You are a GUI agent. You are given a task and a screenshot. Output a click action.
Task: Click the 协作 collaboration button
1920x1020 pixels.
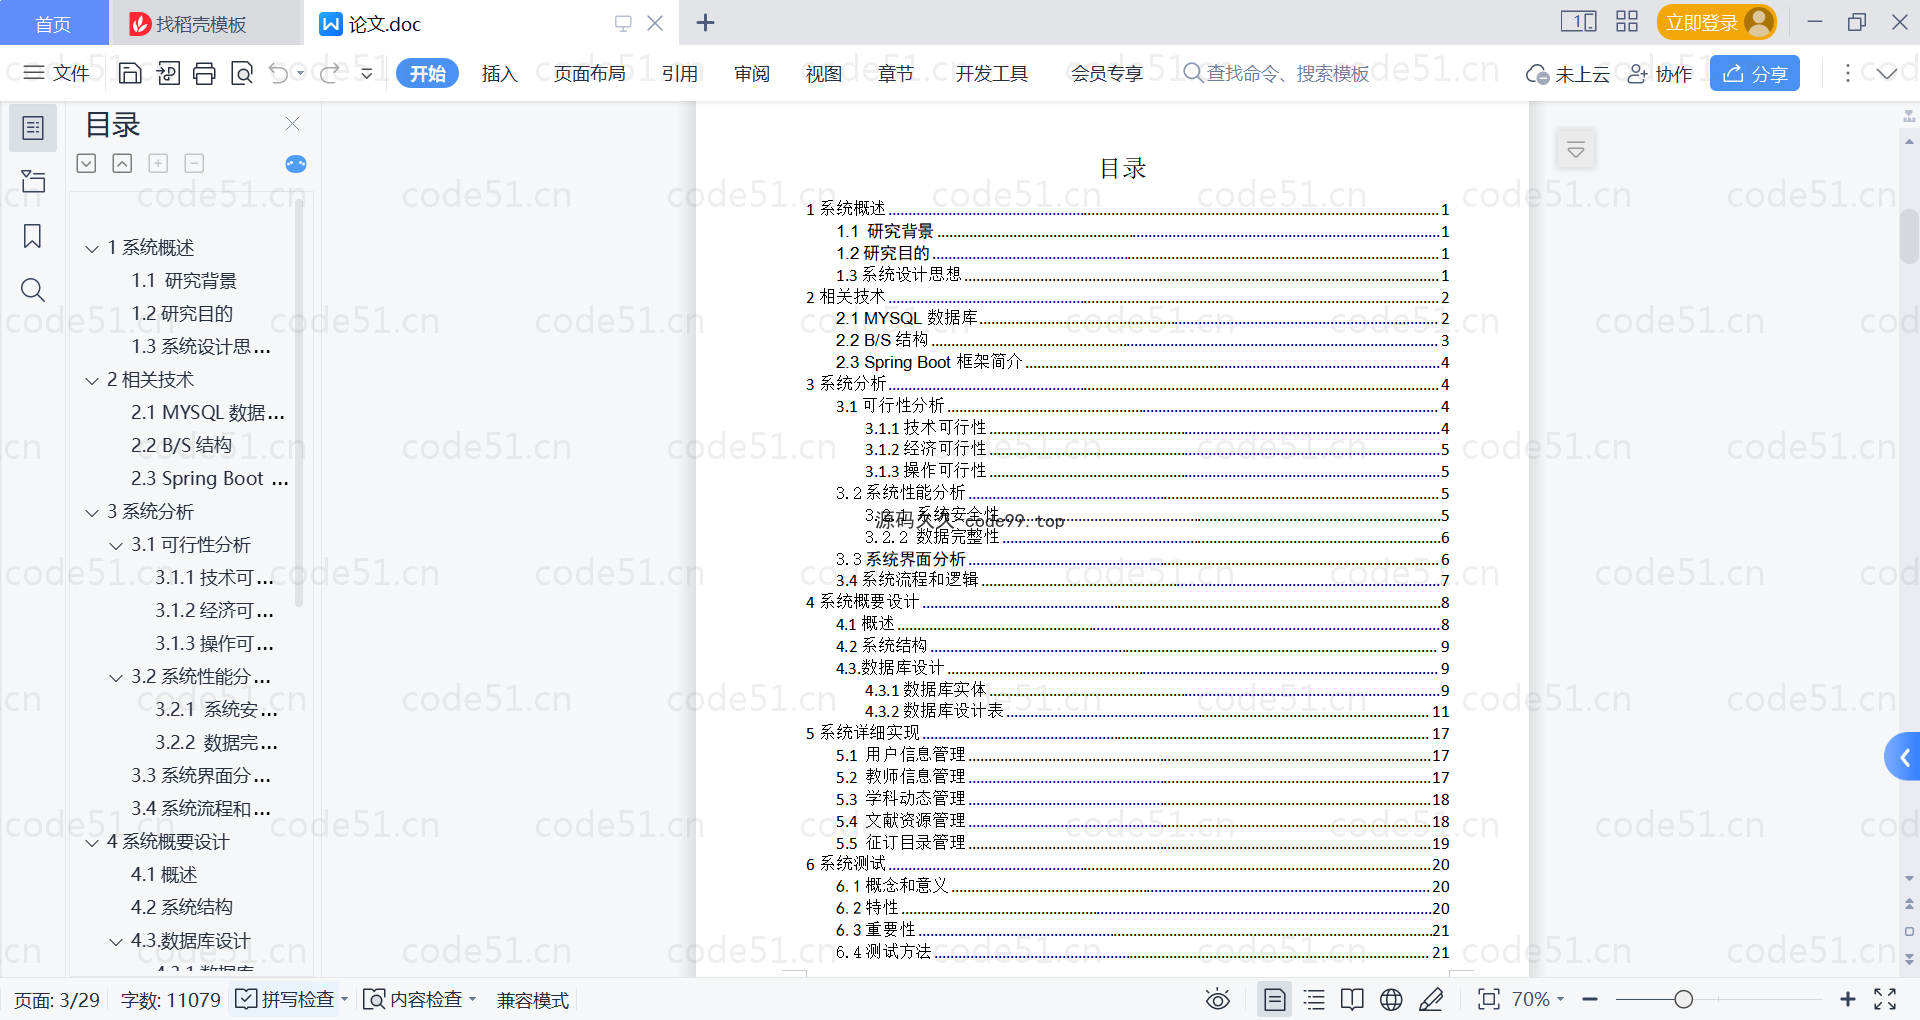1659,73
